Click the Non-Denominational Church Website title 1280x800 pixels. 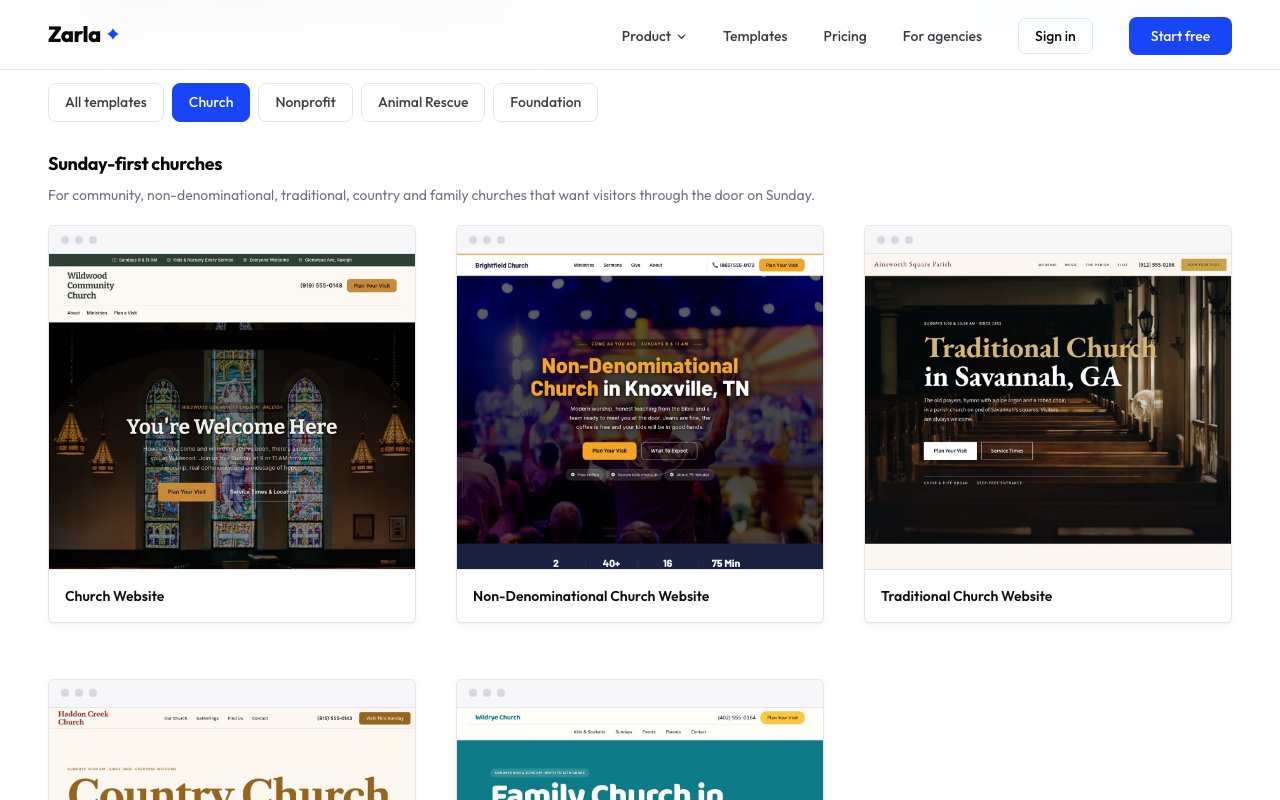click(x=591, y=596)
